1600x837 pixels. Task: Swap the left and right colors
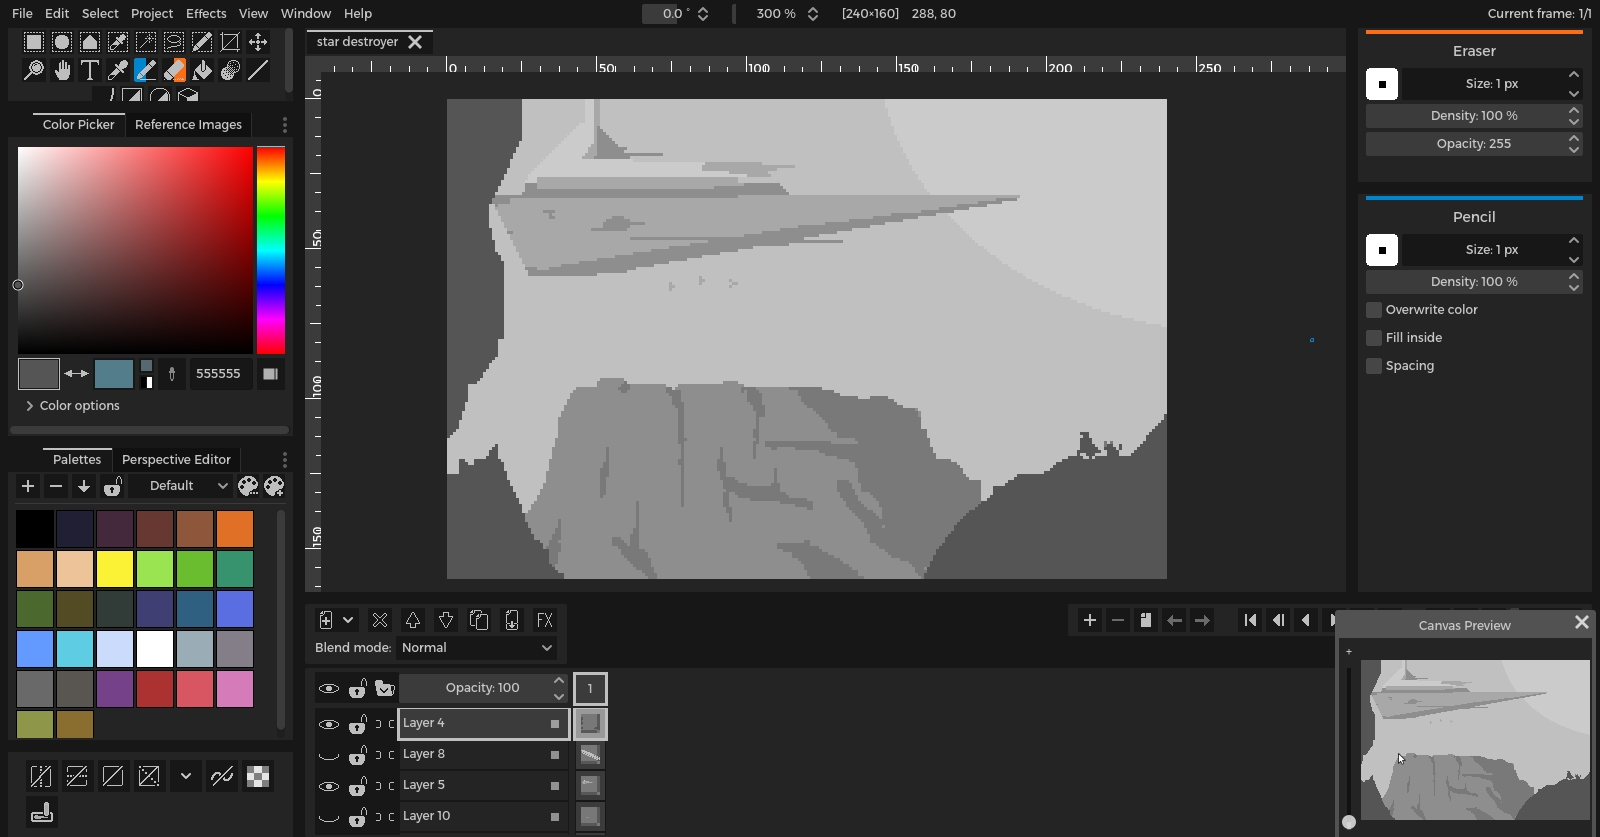[76, 373]
